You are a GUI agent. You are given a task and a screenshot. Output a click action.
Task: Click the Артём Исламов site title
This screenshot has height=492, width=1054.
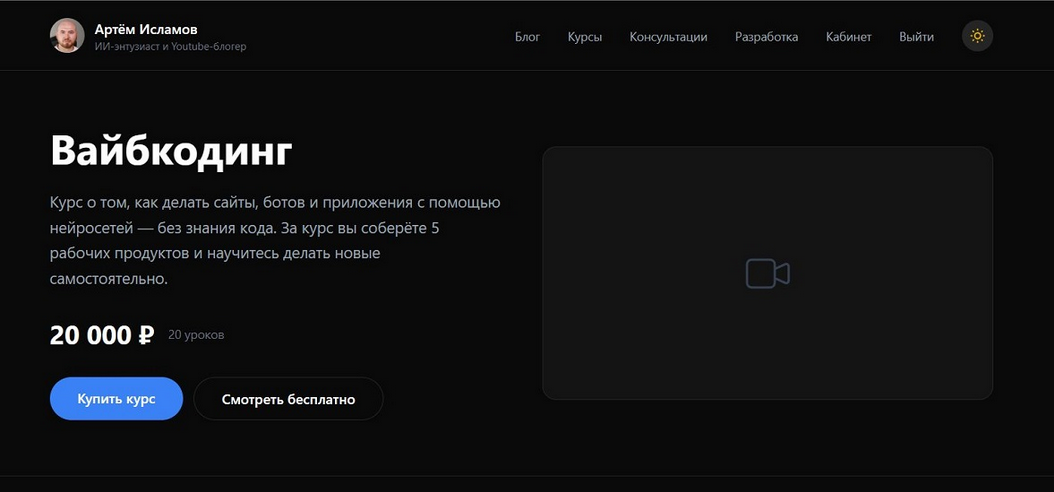pos(146,30)
